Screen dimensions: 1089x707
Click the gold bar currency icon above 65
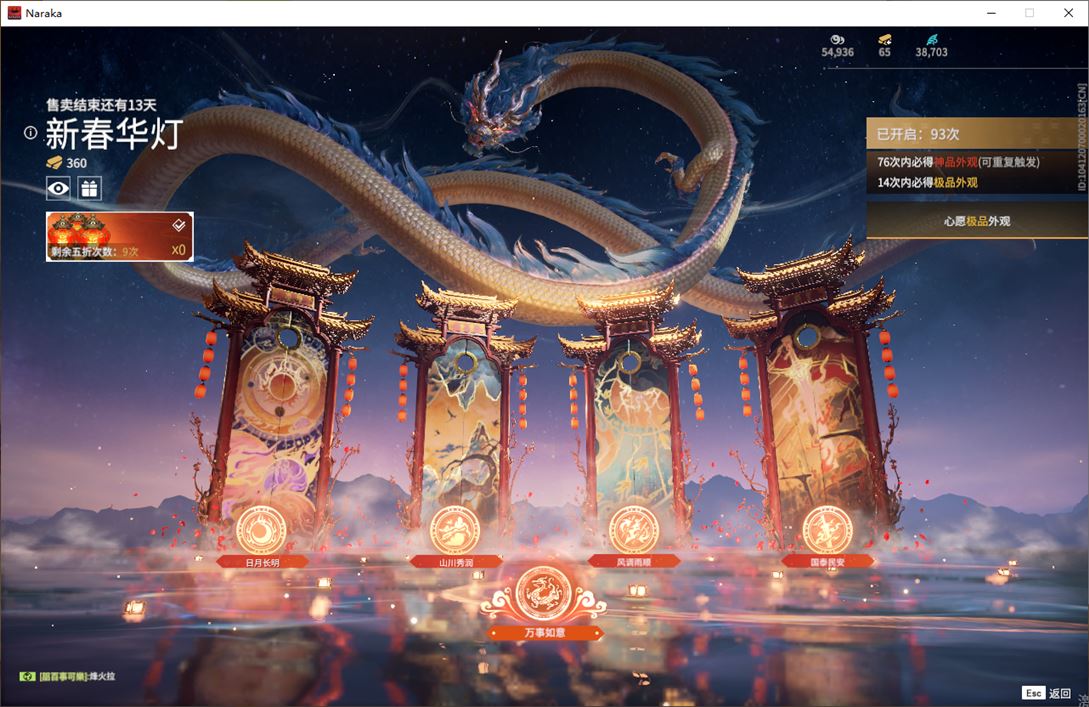click(x=884, y=40)
